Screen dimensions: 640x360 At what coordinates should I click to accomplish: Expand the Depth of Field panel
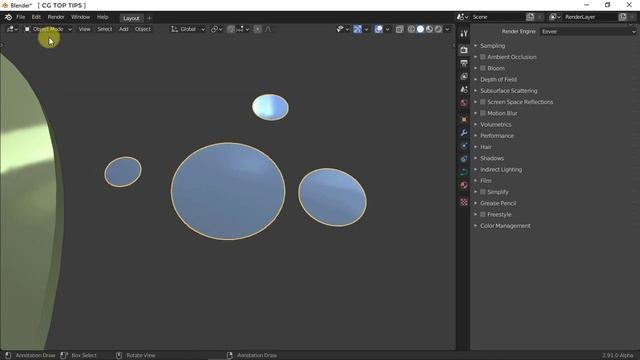[498, 79]
